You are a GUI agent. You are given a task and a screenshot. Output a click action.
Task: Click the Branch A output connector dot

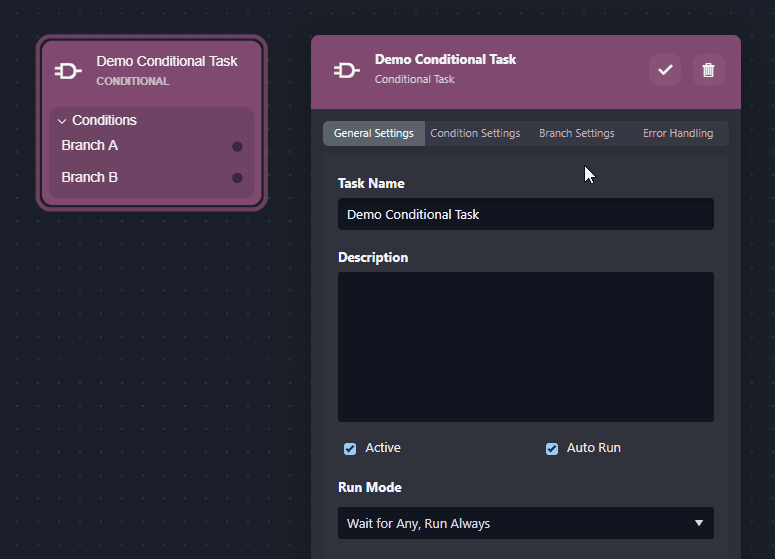(237, 146)
